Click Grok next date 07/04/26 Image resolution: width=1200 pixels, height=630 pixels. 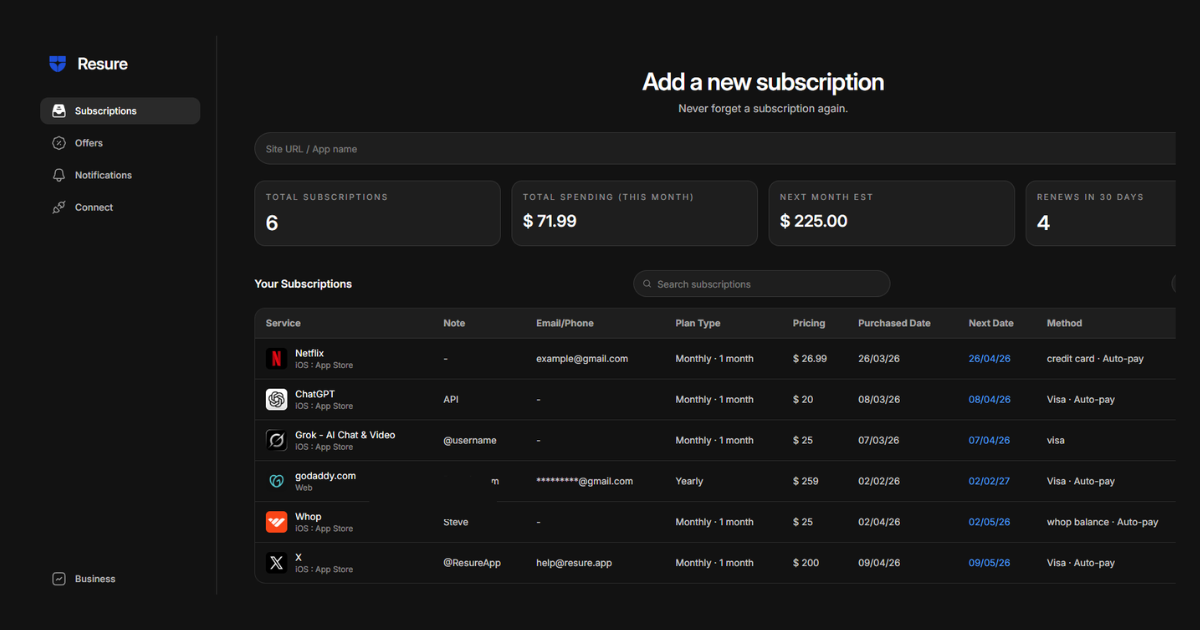click(990, 440)
